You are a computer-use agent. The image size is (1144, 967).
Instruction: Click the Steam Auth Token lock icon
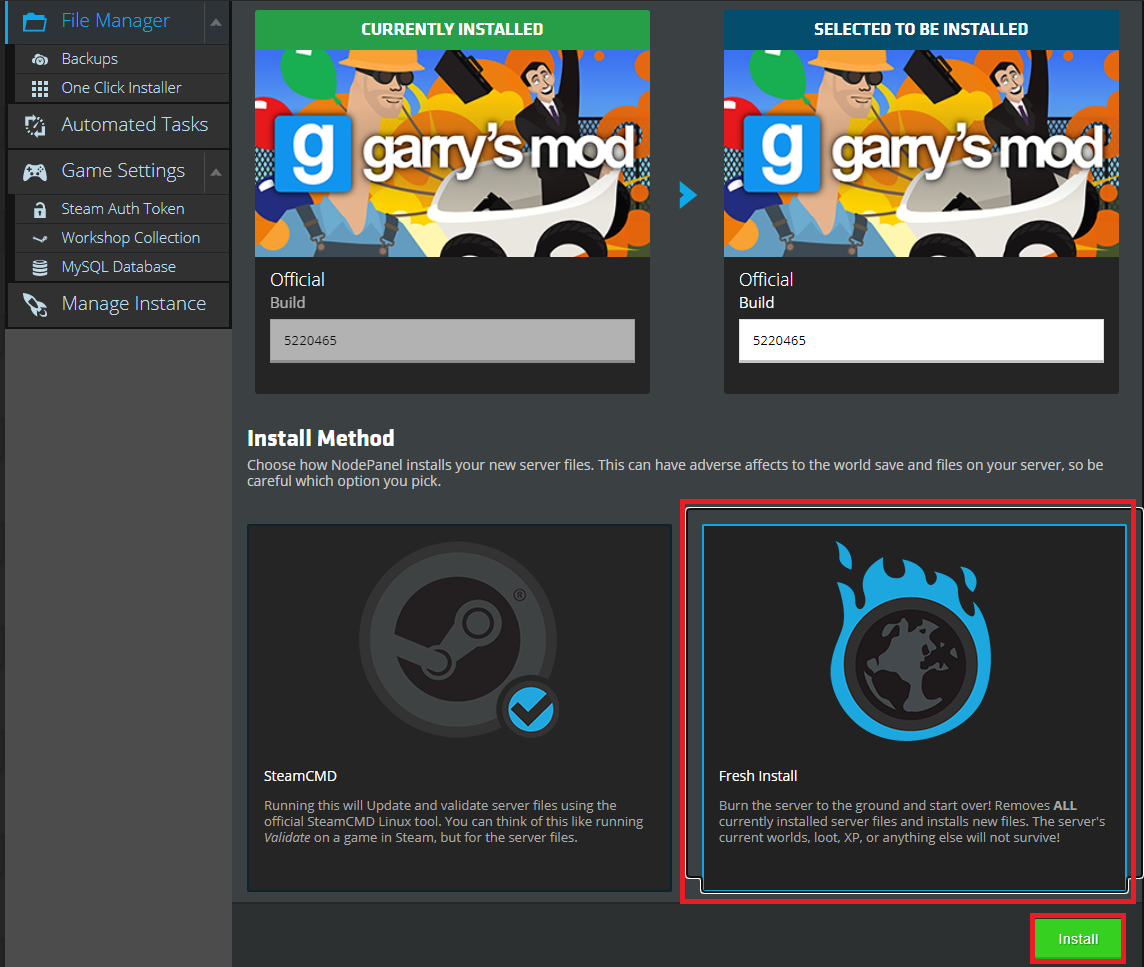[39, 208]
